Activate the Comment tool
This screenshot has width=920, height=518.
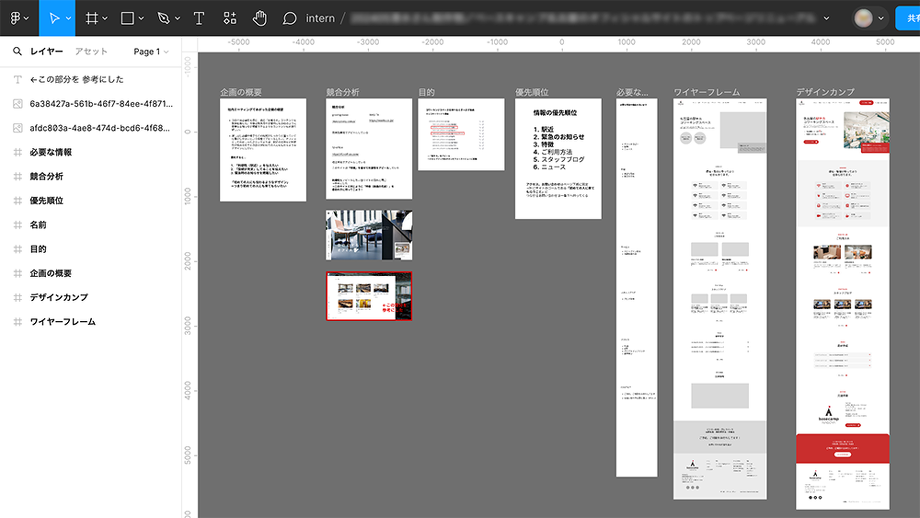click(x=290, y=18)
